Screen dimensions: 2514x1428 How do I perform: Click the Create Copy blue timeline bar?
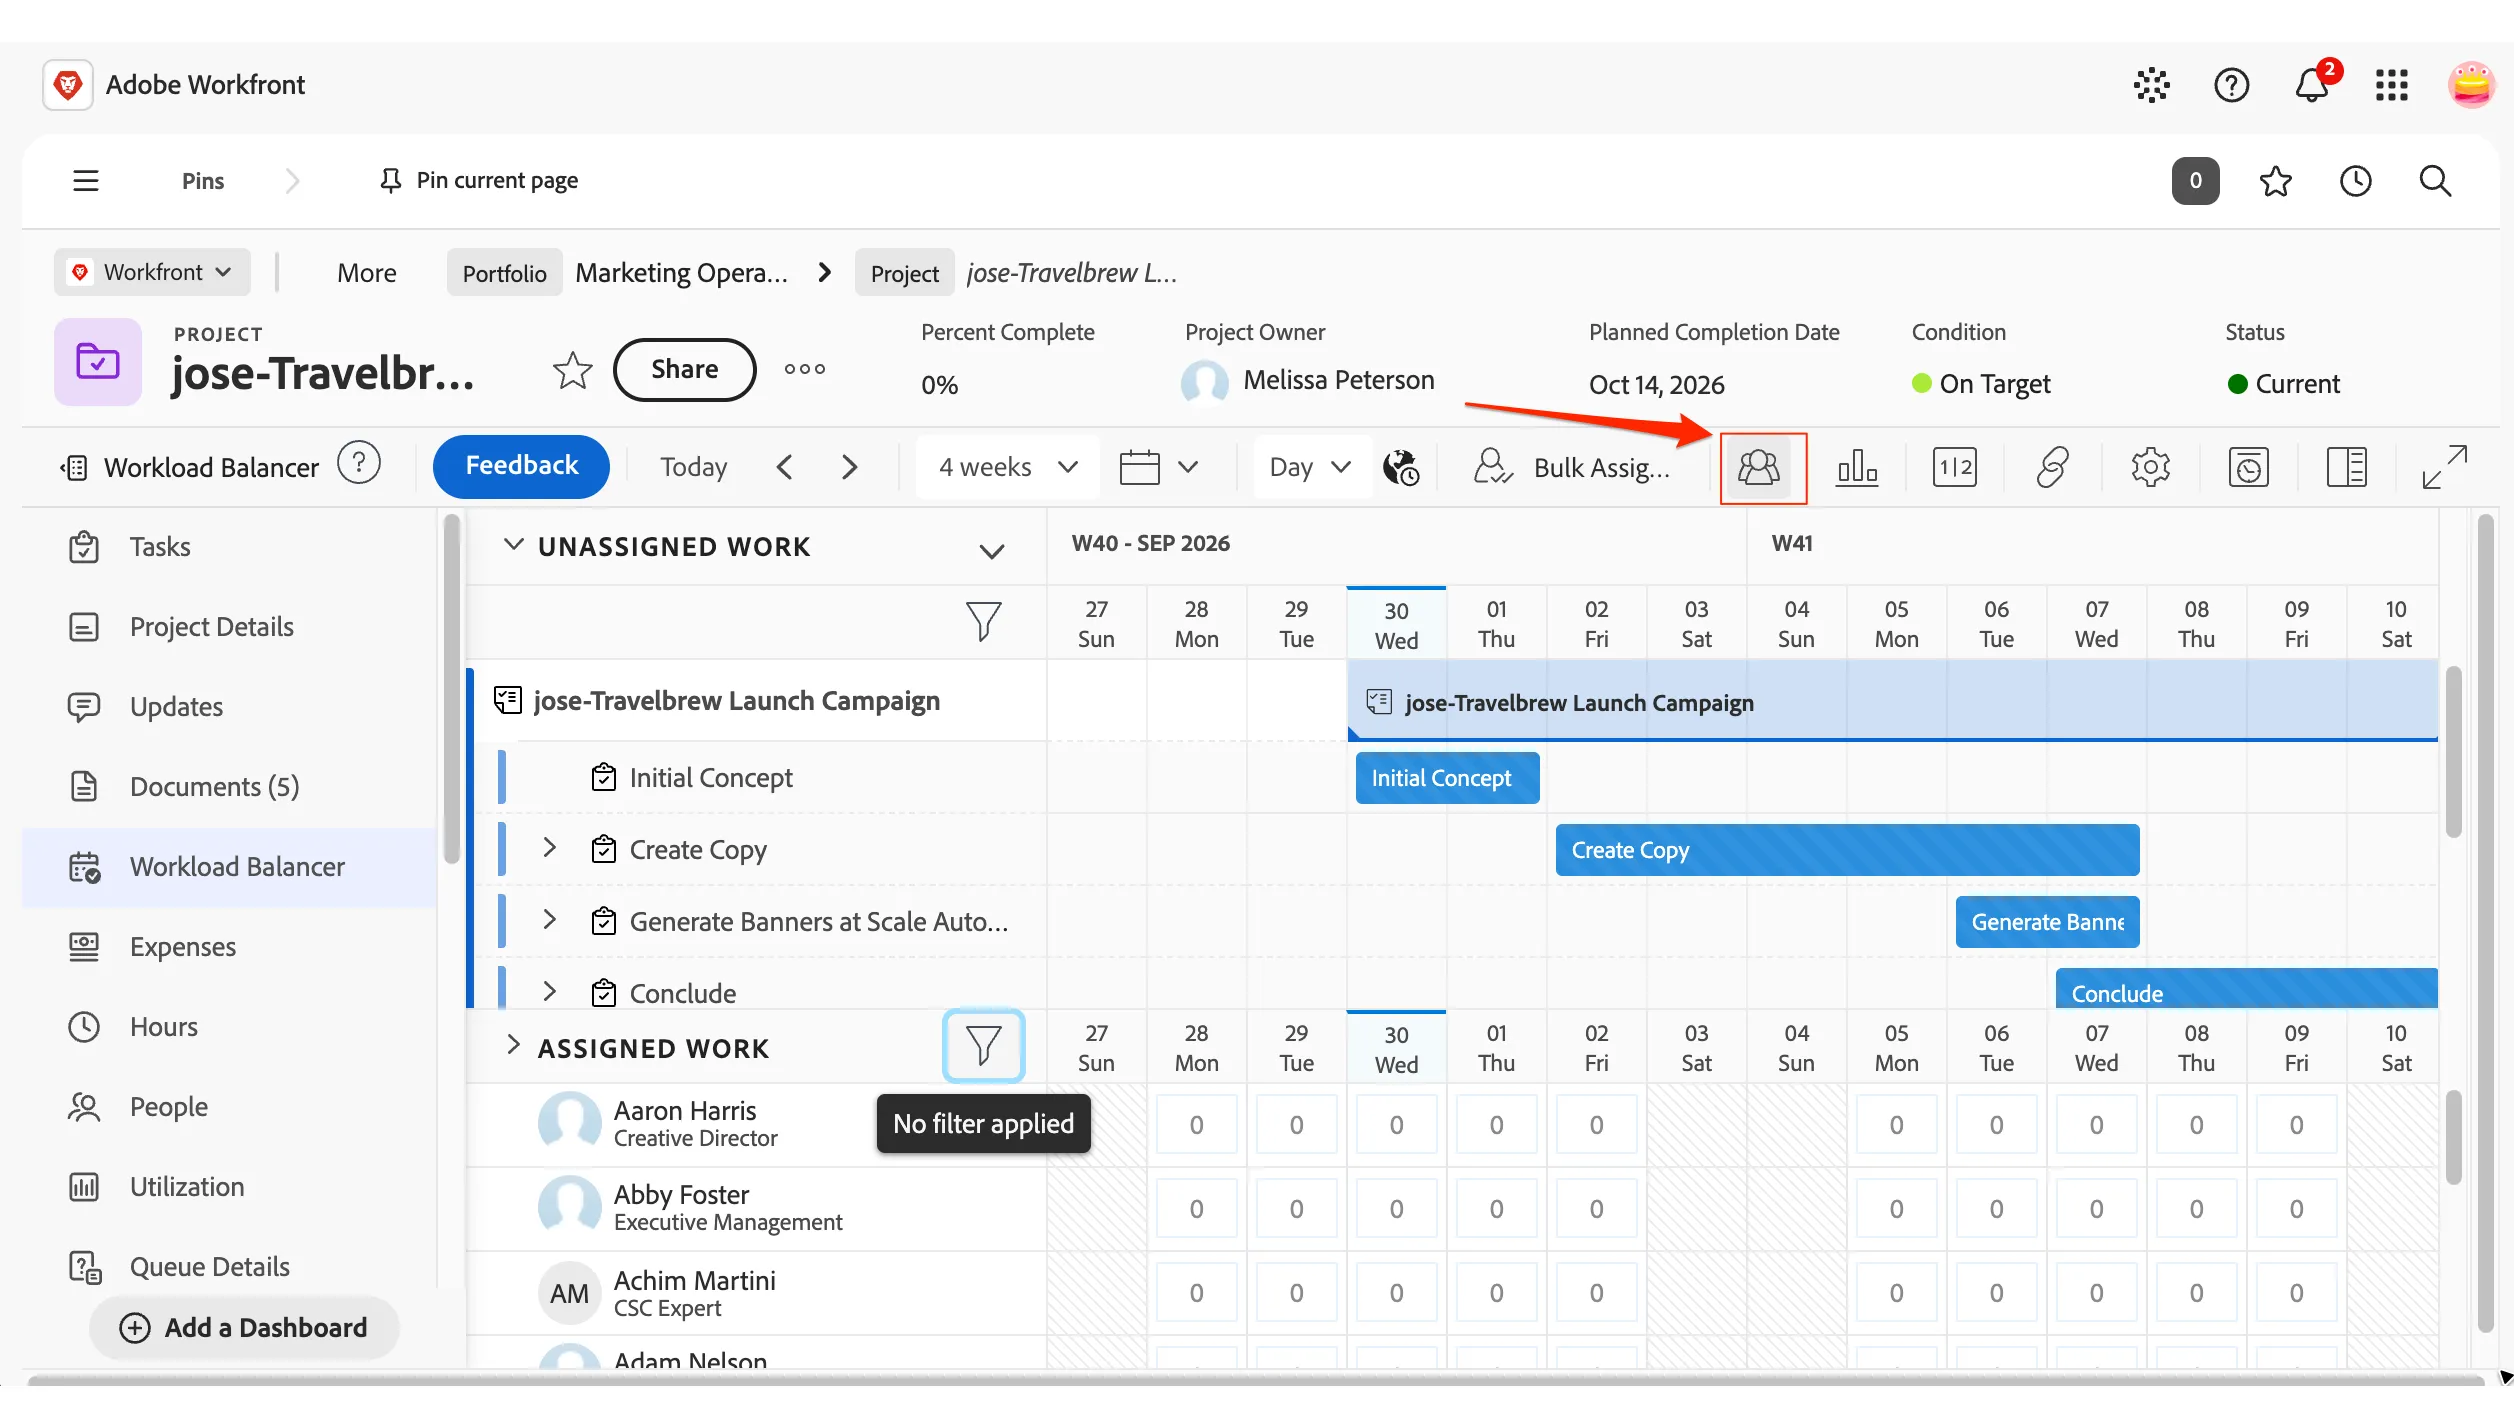pos(1847,850)
